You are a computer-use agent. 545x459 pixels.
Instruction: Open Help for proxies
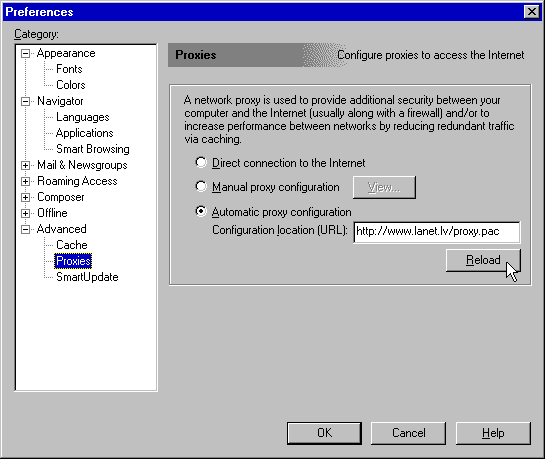tap(493, 433)
